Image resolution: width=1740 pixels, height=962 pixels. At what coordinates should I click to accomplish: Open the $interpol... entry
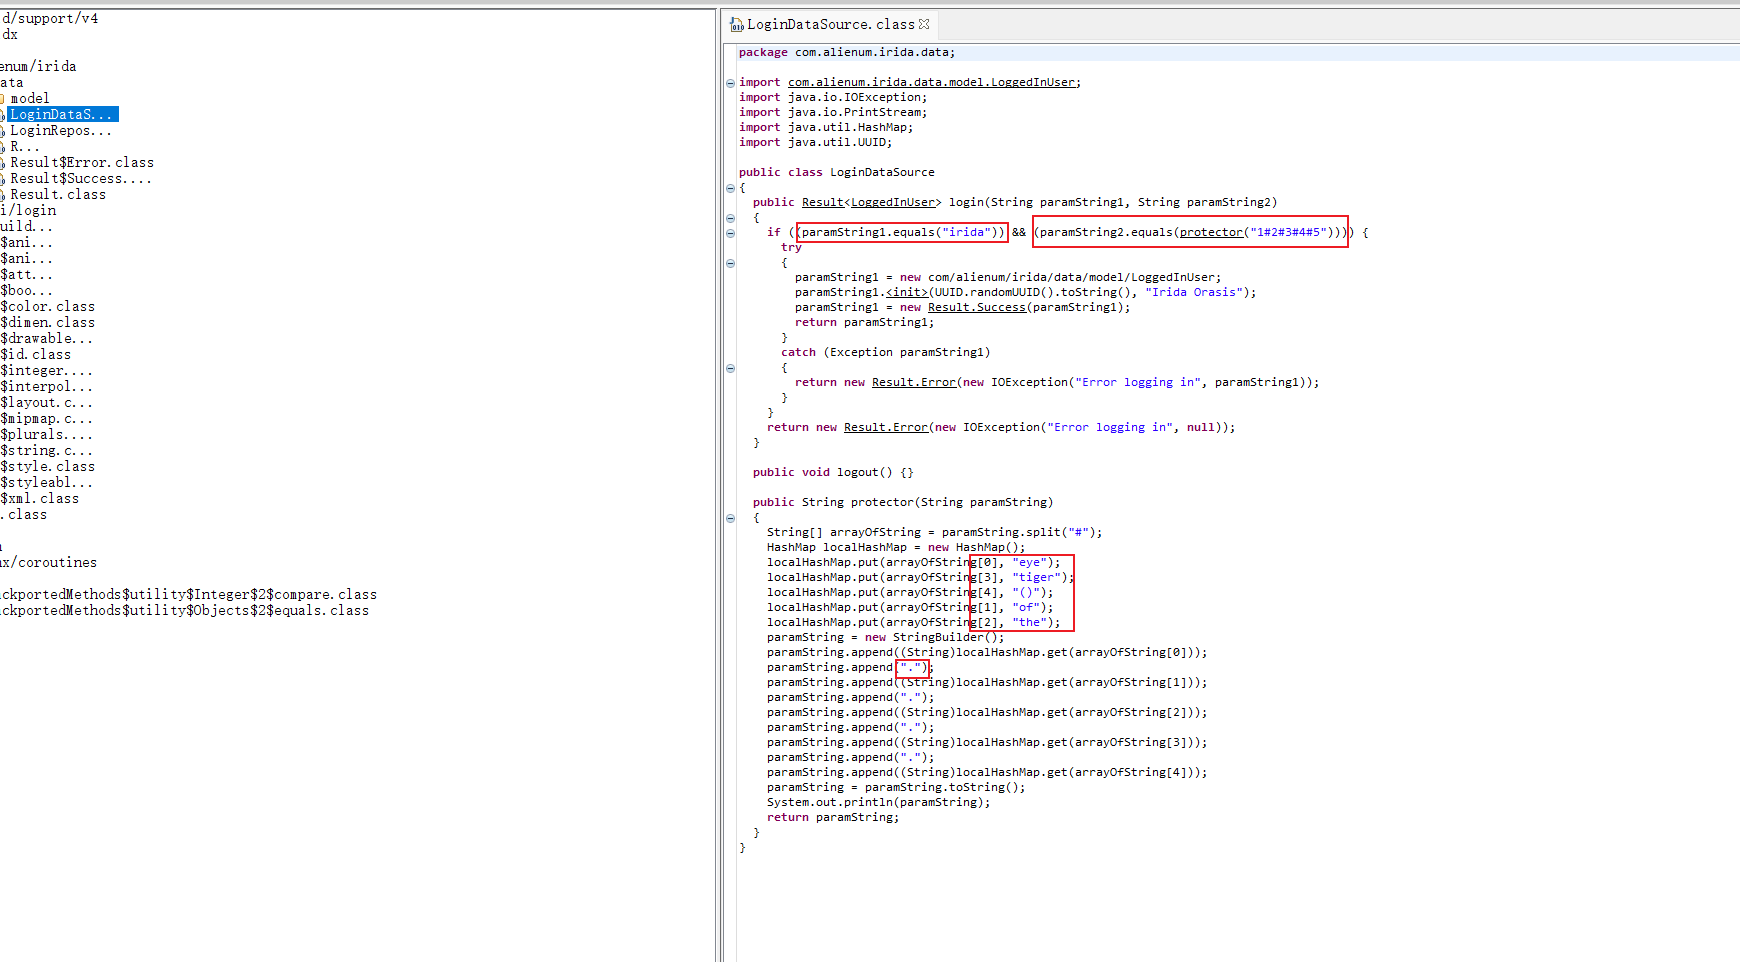tap(46, 386)
